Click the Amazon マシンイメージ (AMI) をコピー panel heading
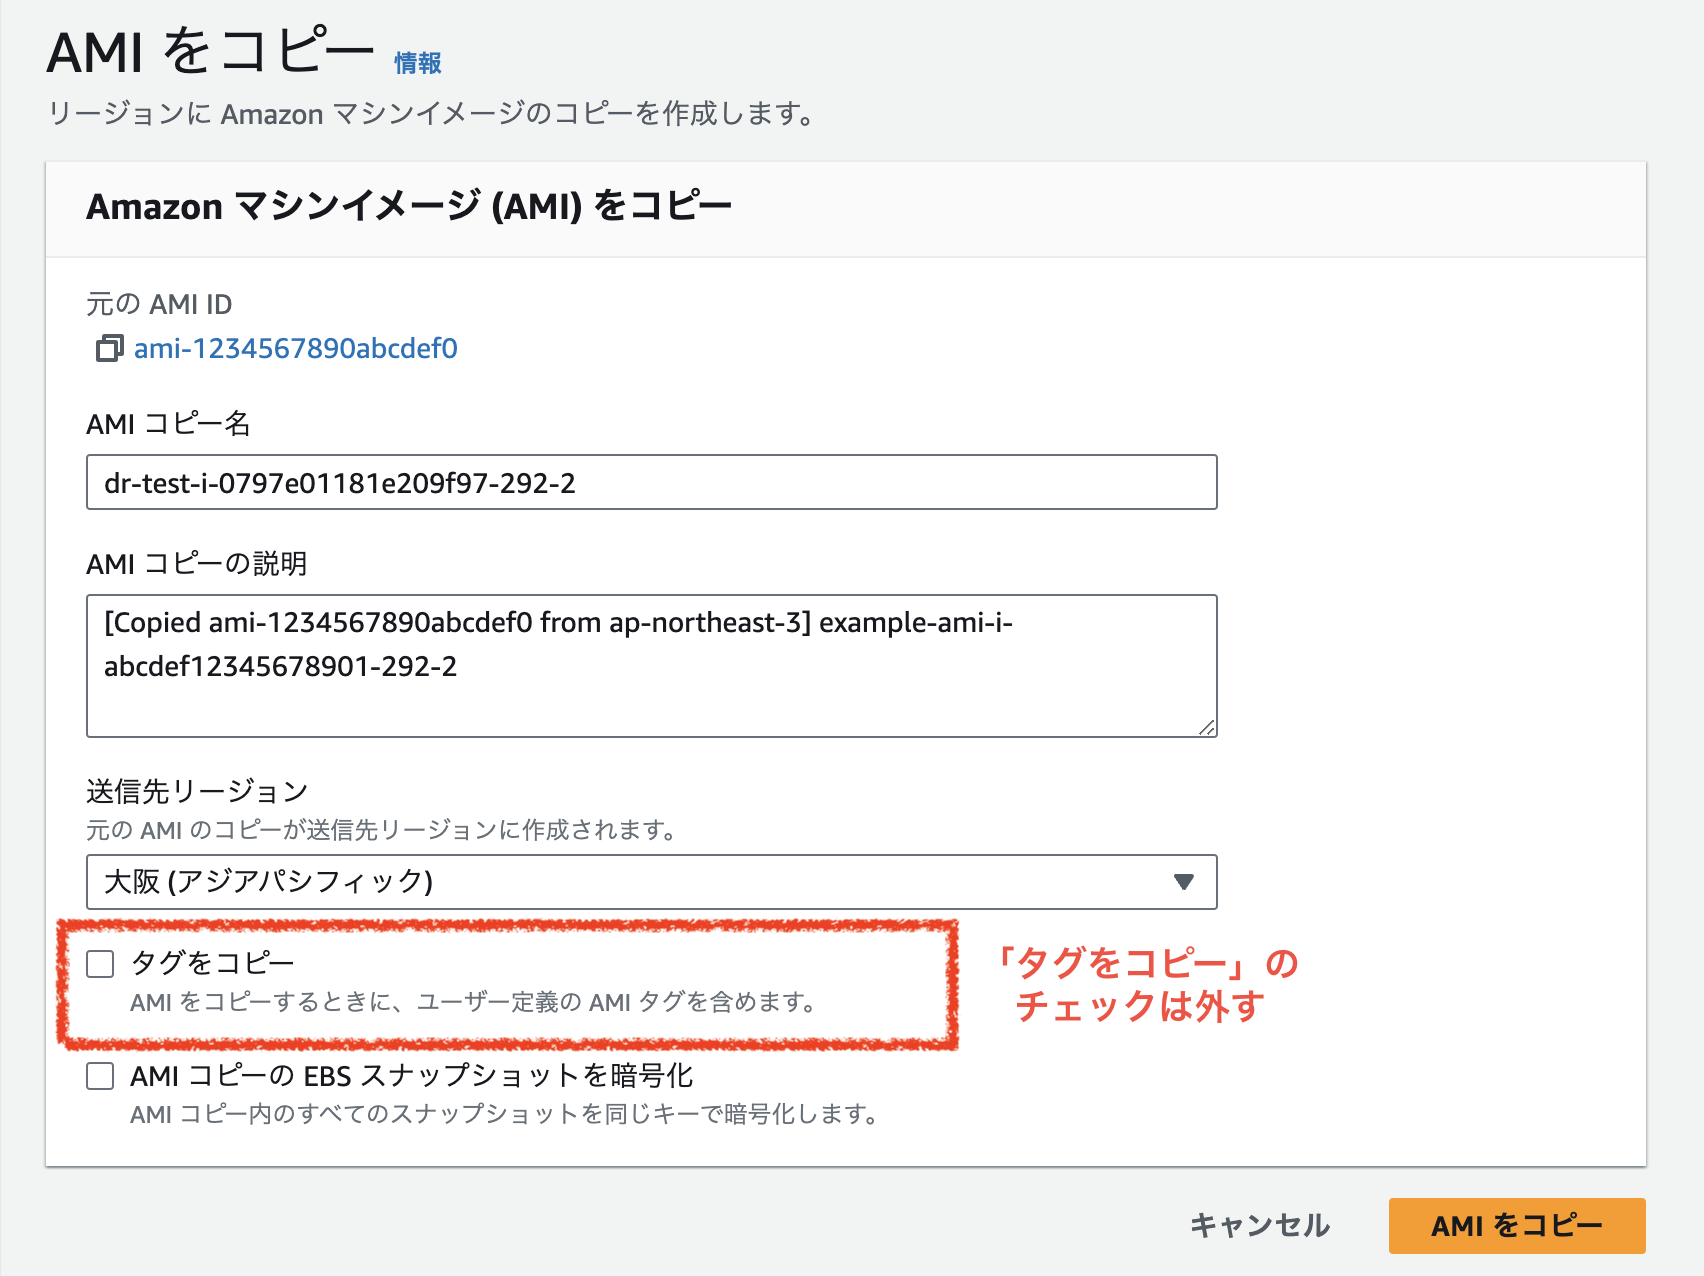This screenshot has height=1276, width=1704. (x=409, y=207)
